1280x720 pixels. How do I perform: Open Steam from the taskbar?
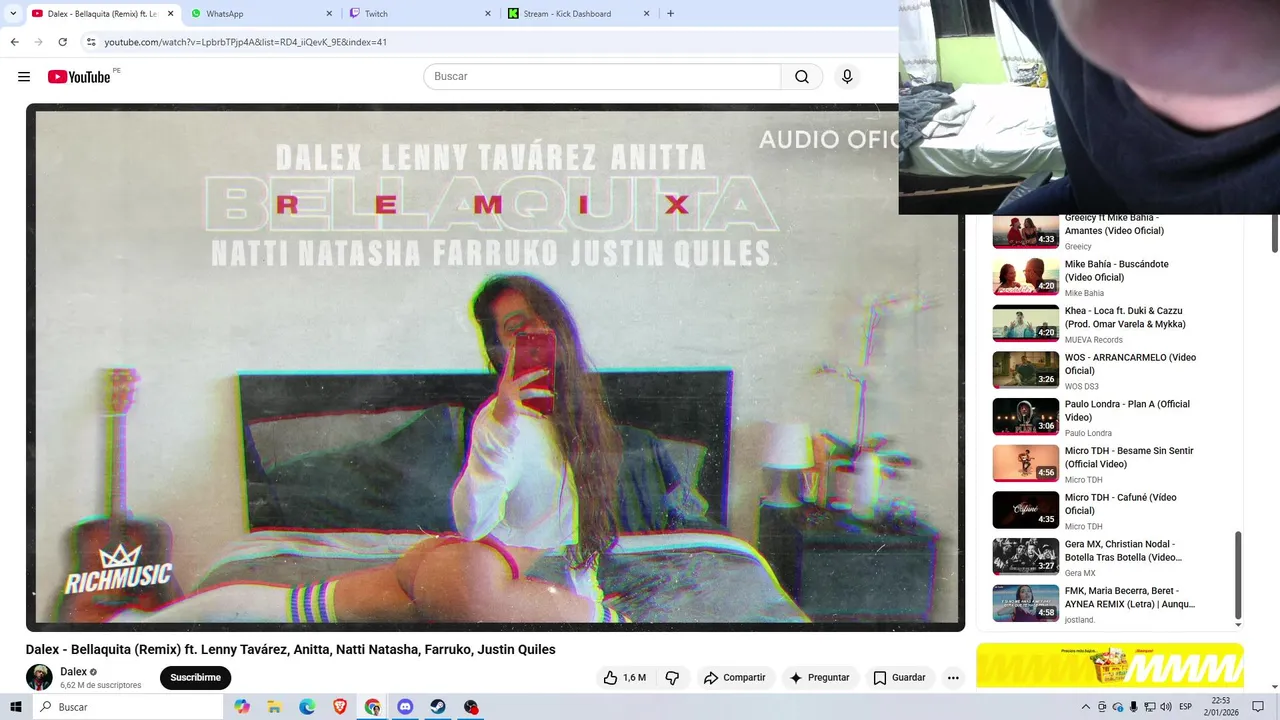click(438, 707)
